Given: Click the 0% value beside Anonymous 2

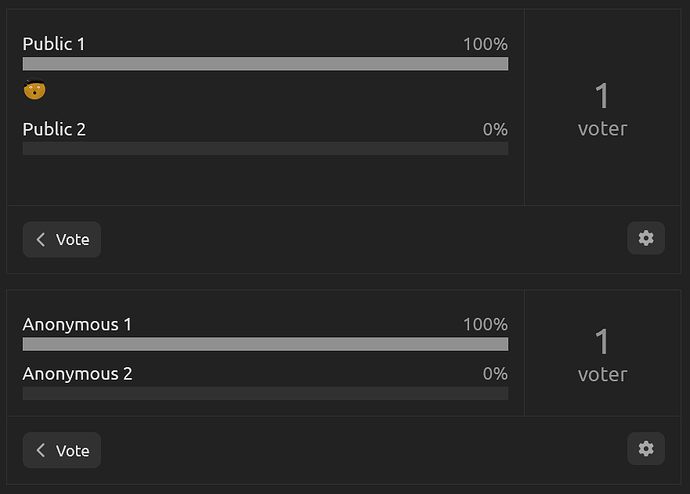Looking at the screenshot, I should click(495, 374).
